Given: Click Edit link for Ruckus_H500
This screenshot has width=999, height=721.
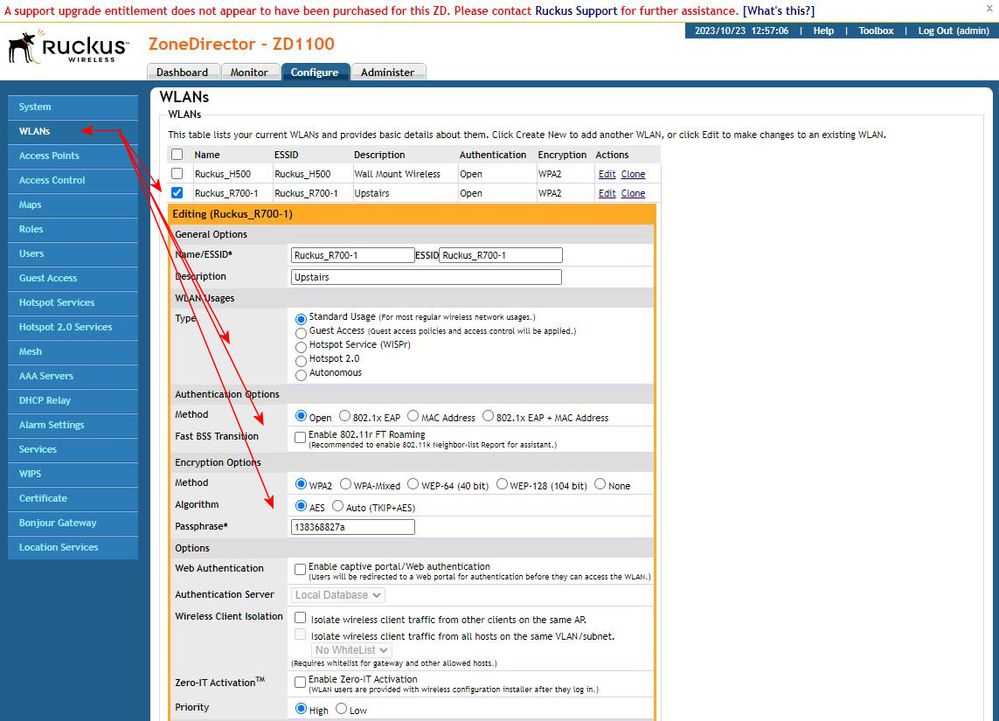Looking at the screenshot, I should pyautogui.click(x=606, y=174).
